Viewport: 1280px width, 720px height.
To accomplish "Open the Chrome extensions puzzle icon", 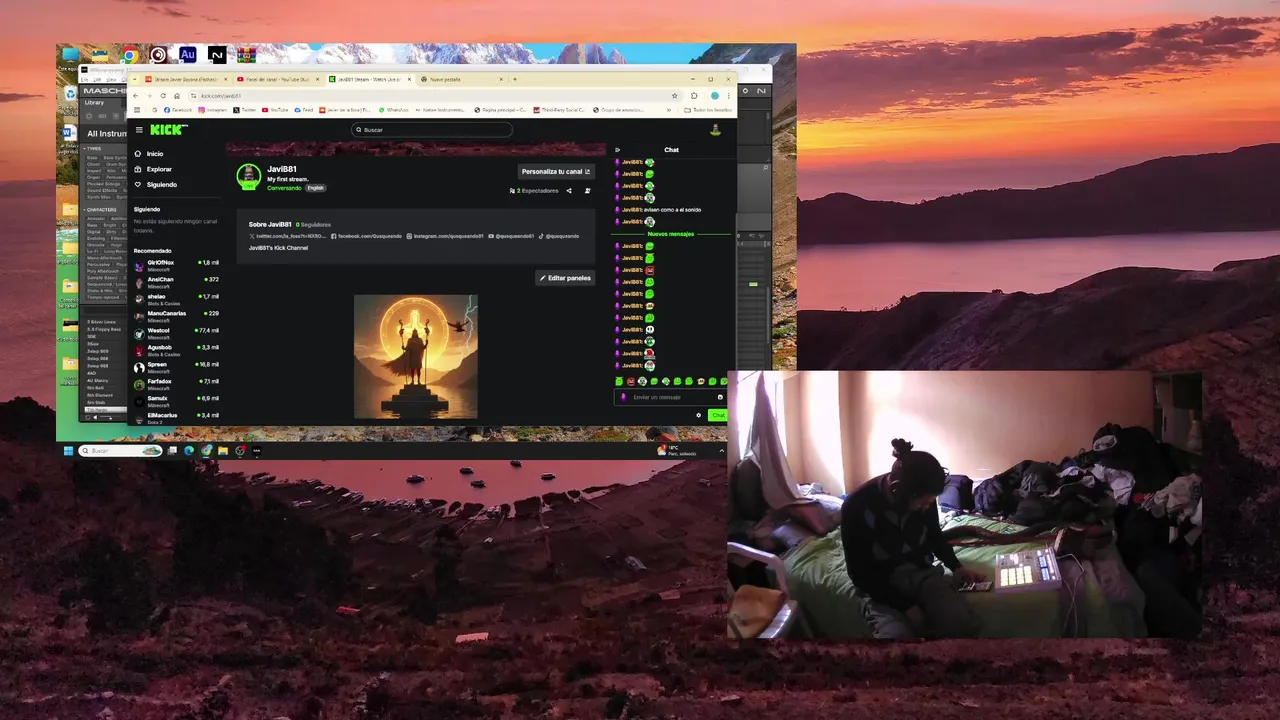I will click(x=694, y=96).
